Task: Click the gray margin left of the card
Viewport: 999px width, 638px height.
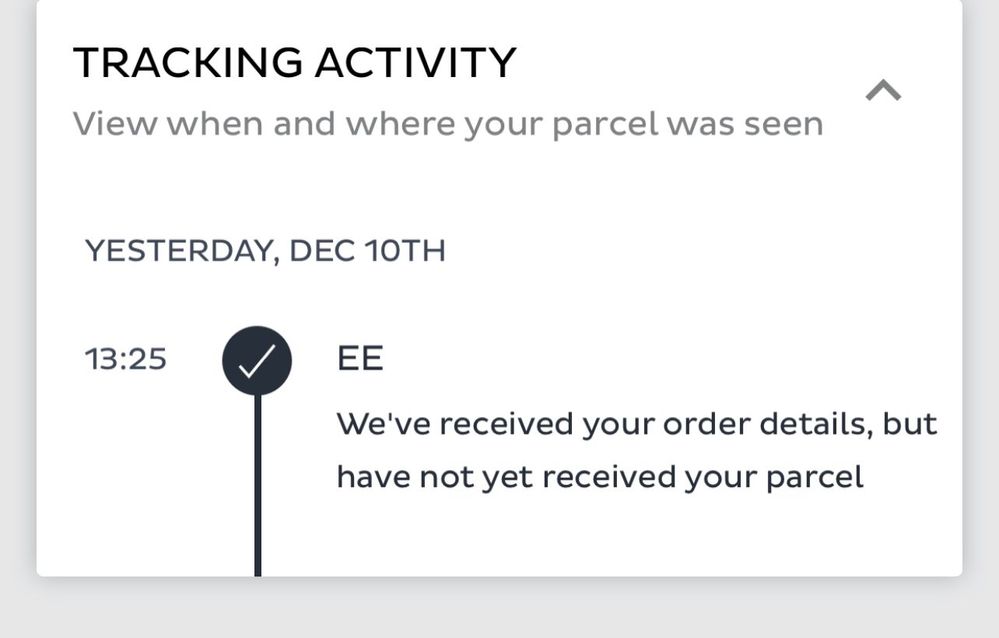Action: 17,300
